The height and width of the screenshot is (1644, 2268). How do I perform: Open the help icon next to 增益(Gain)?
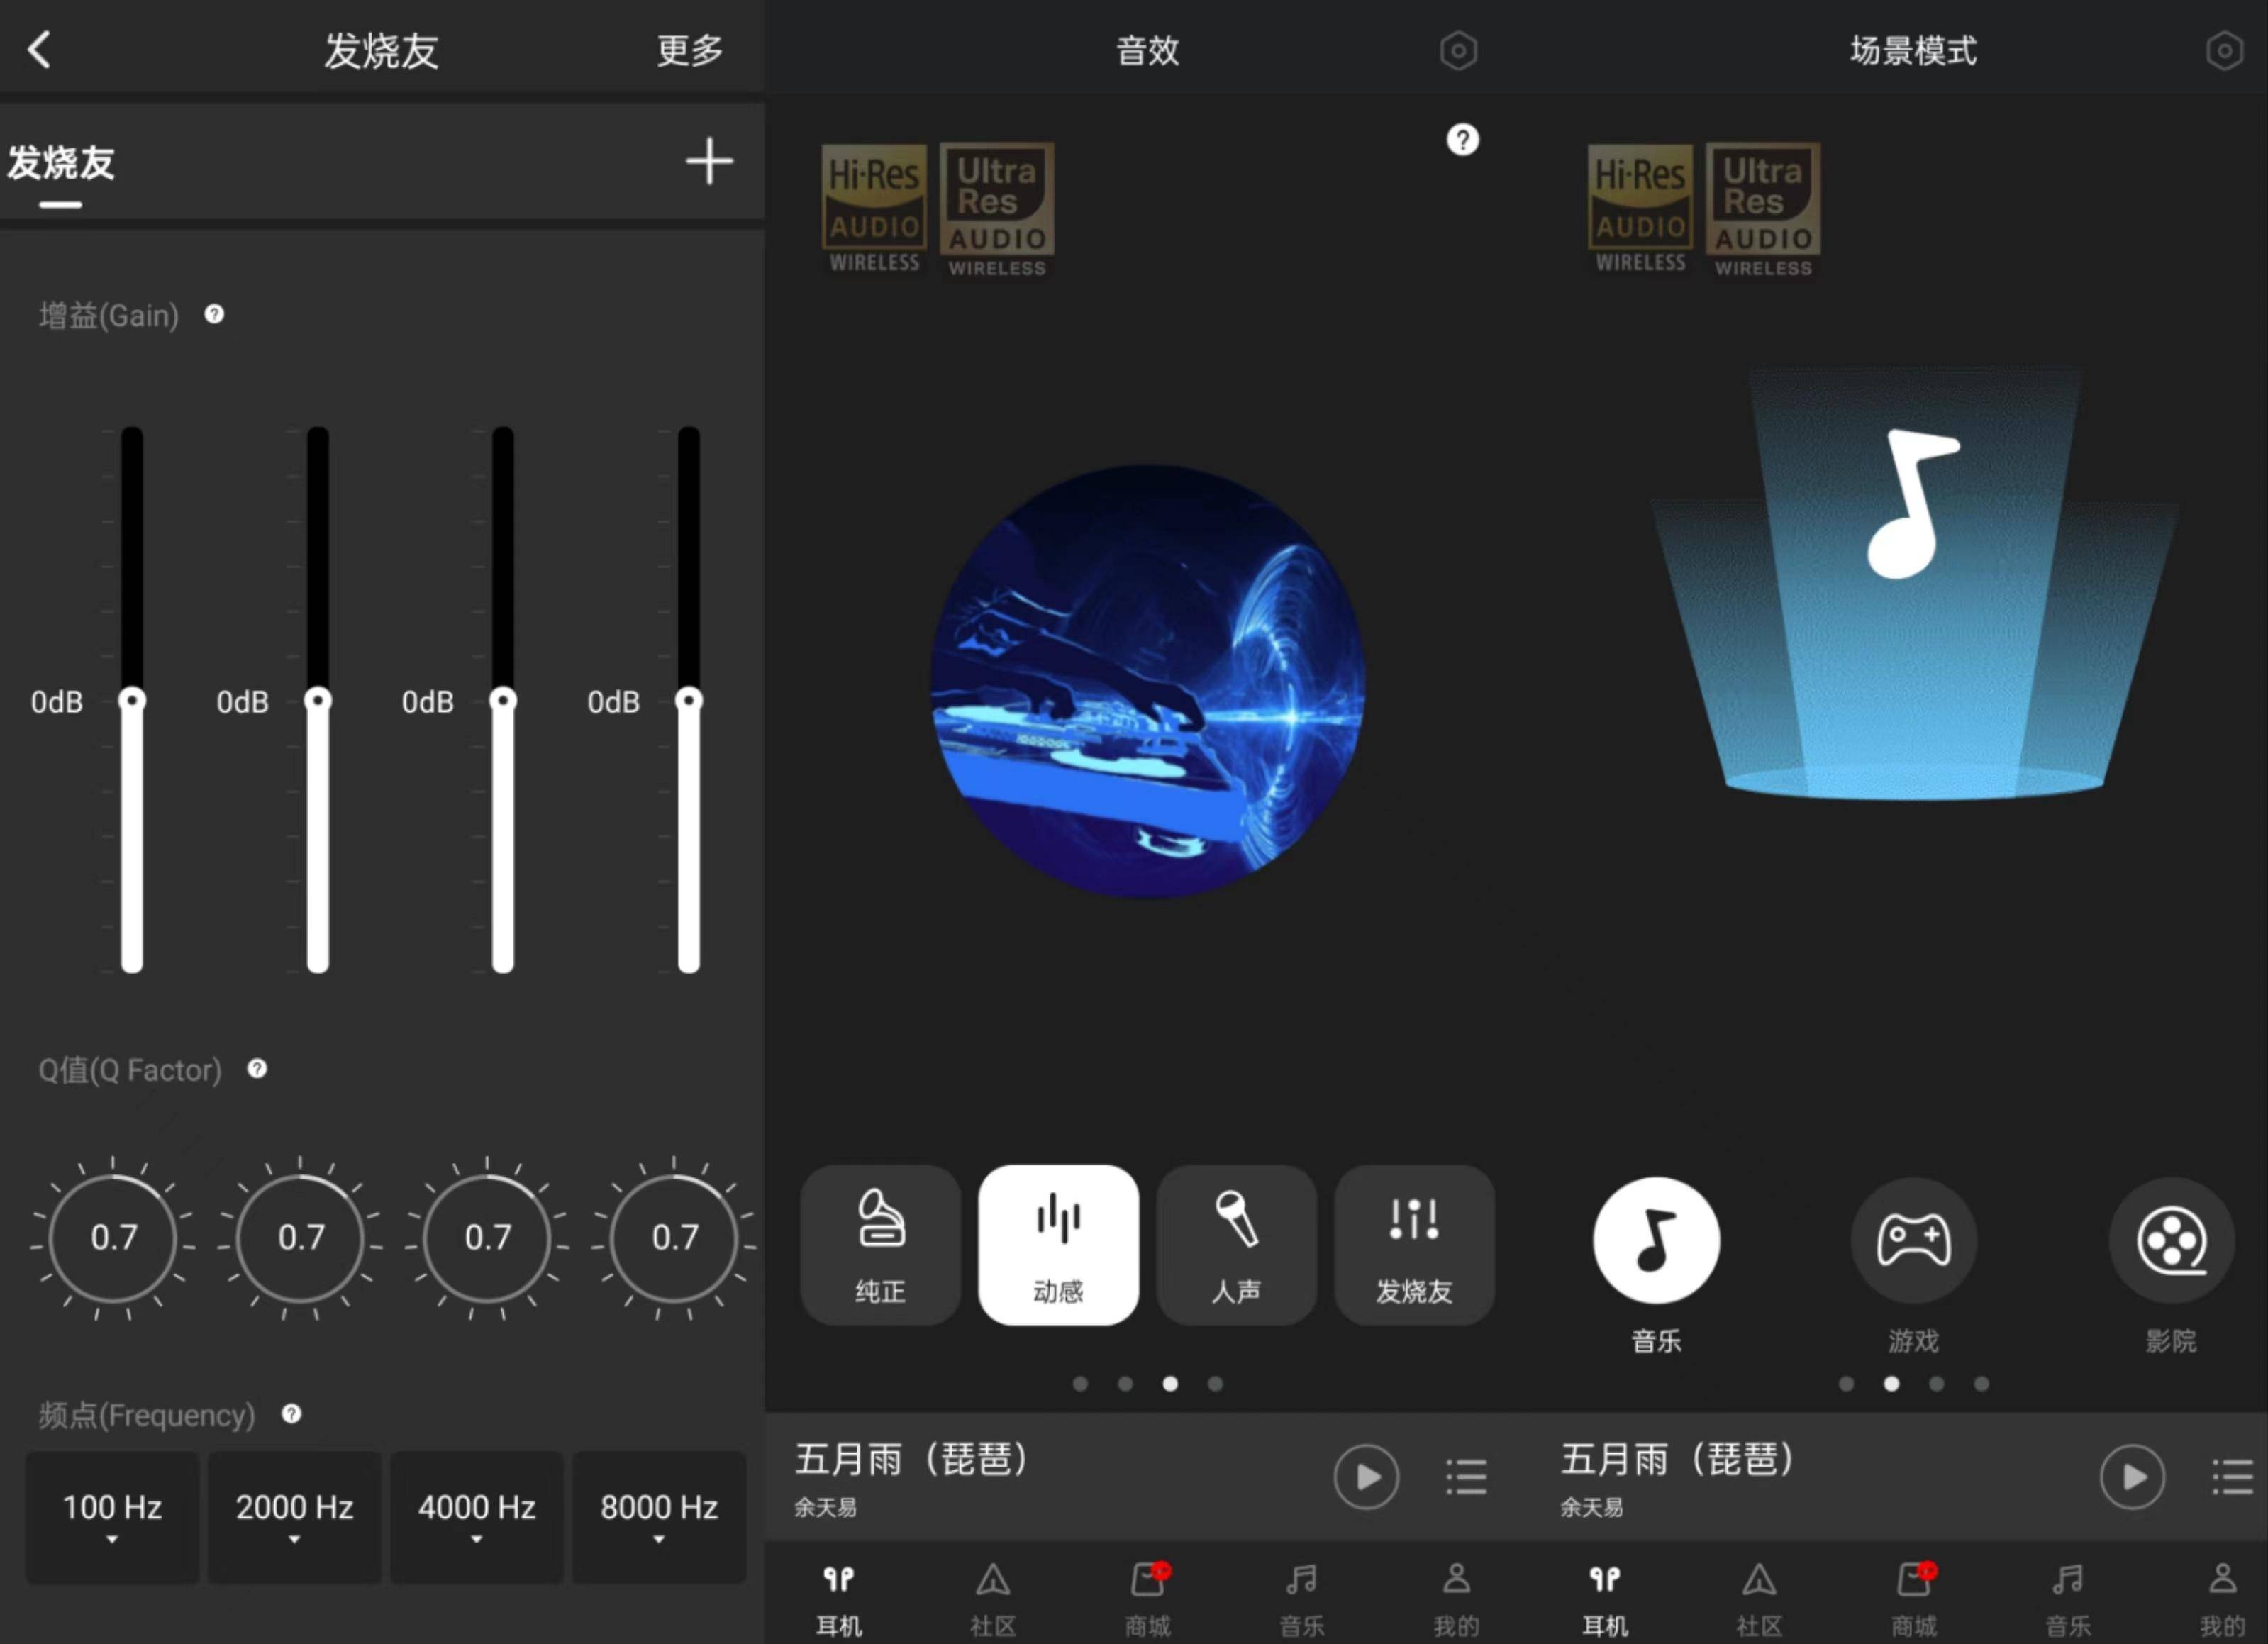pos(214,314)
